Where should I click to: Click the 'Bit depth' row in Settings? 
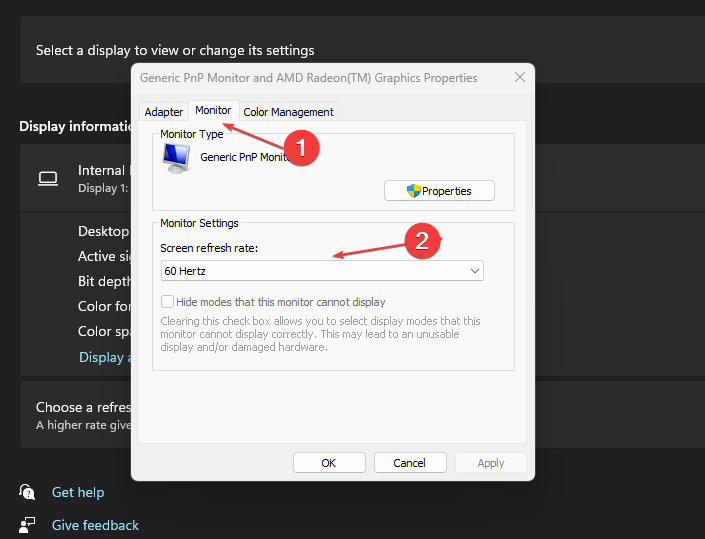[104, 281]
